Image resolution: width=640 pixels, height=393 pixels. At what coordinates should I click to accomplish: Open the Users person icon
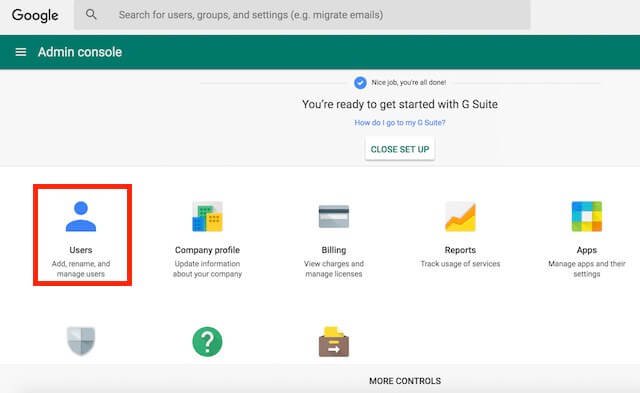[x=81, y=216]
